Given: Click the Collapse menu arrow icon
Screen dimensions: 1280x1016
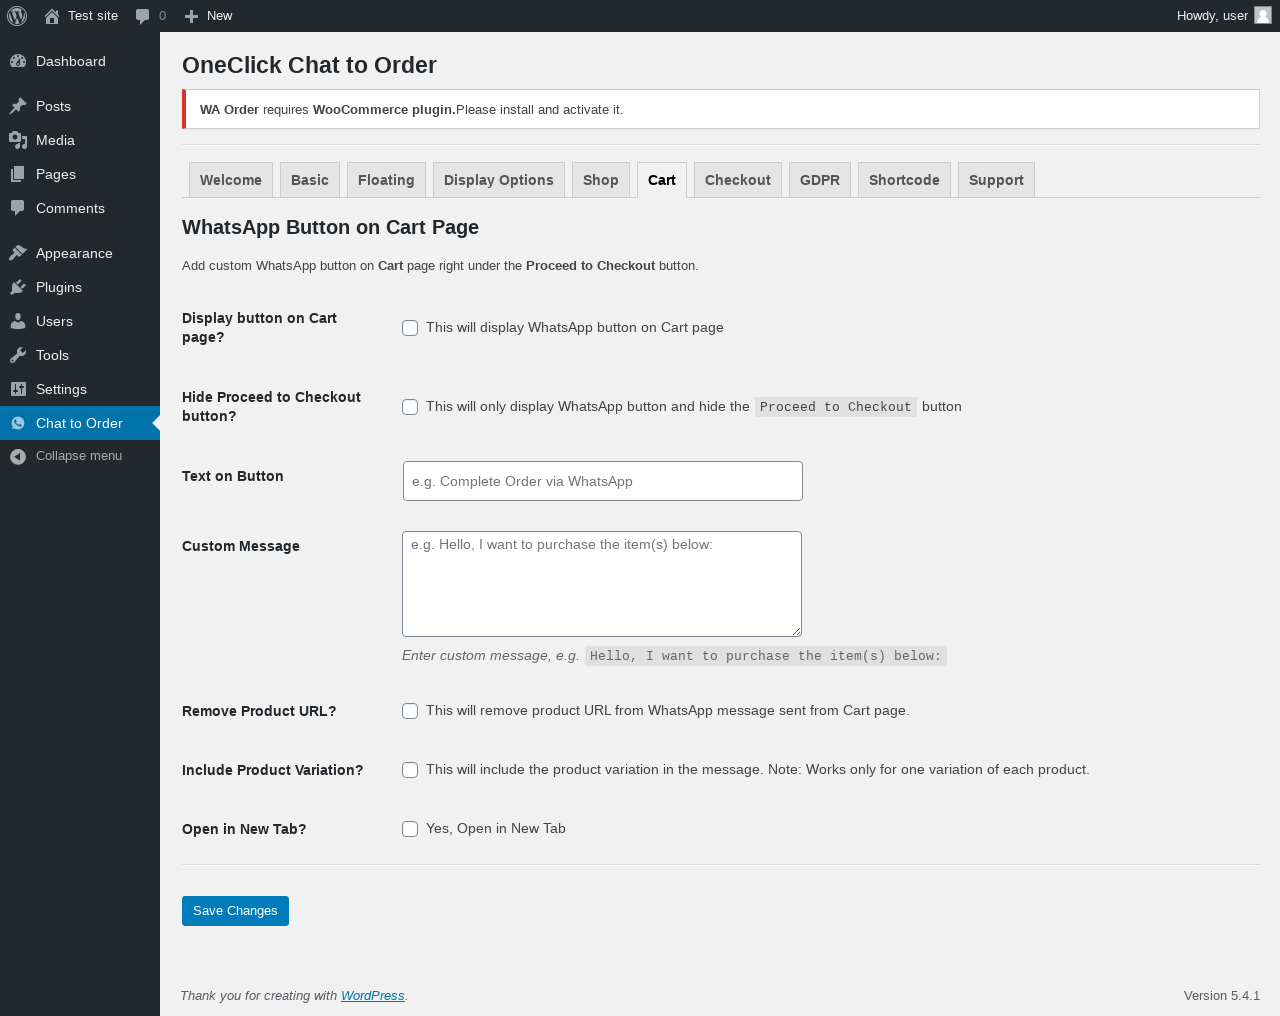Looking at the screenshot, I should (x=18, y=456).
